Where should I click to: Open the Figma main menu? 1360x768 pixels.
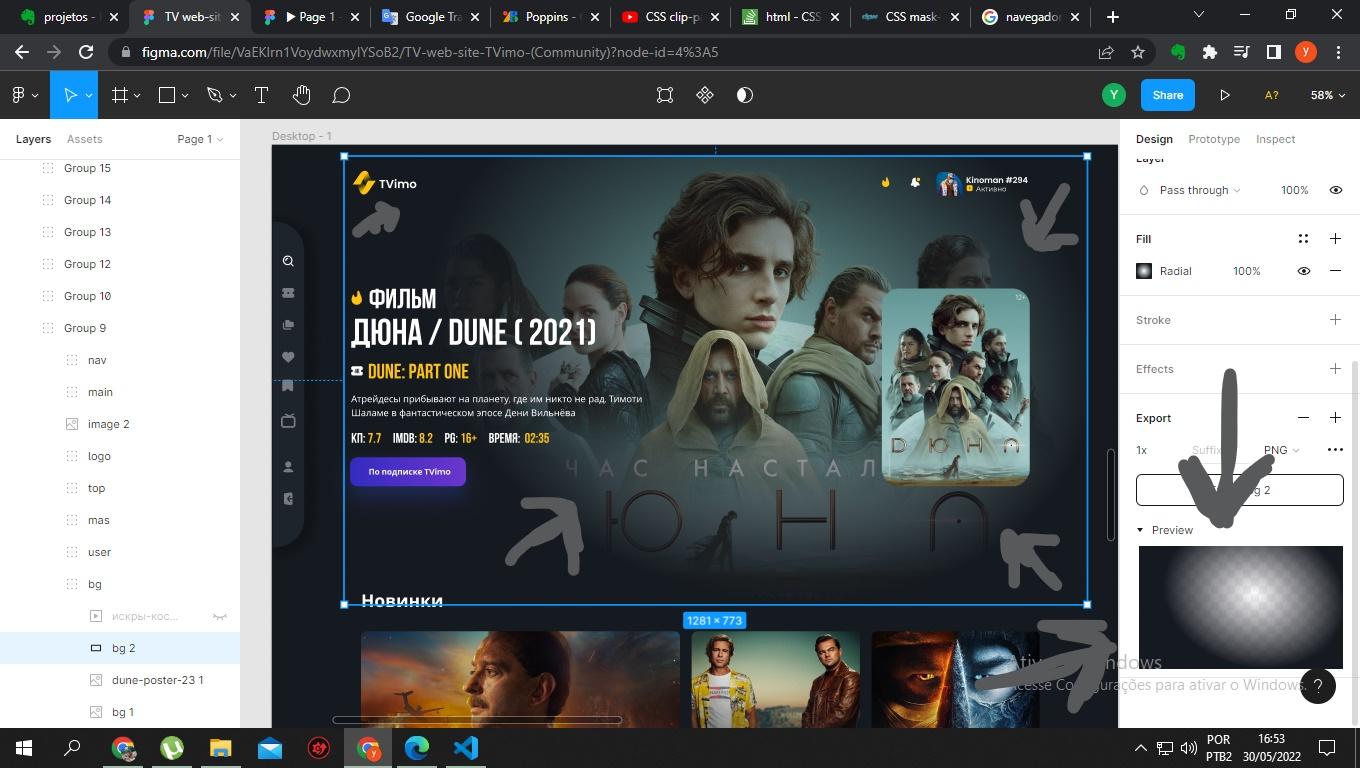(x=18, y=95)
